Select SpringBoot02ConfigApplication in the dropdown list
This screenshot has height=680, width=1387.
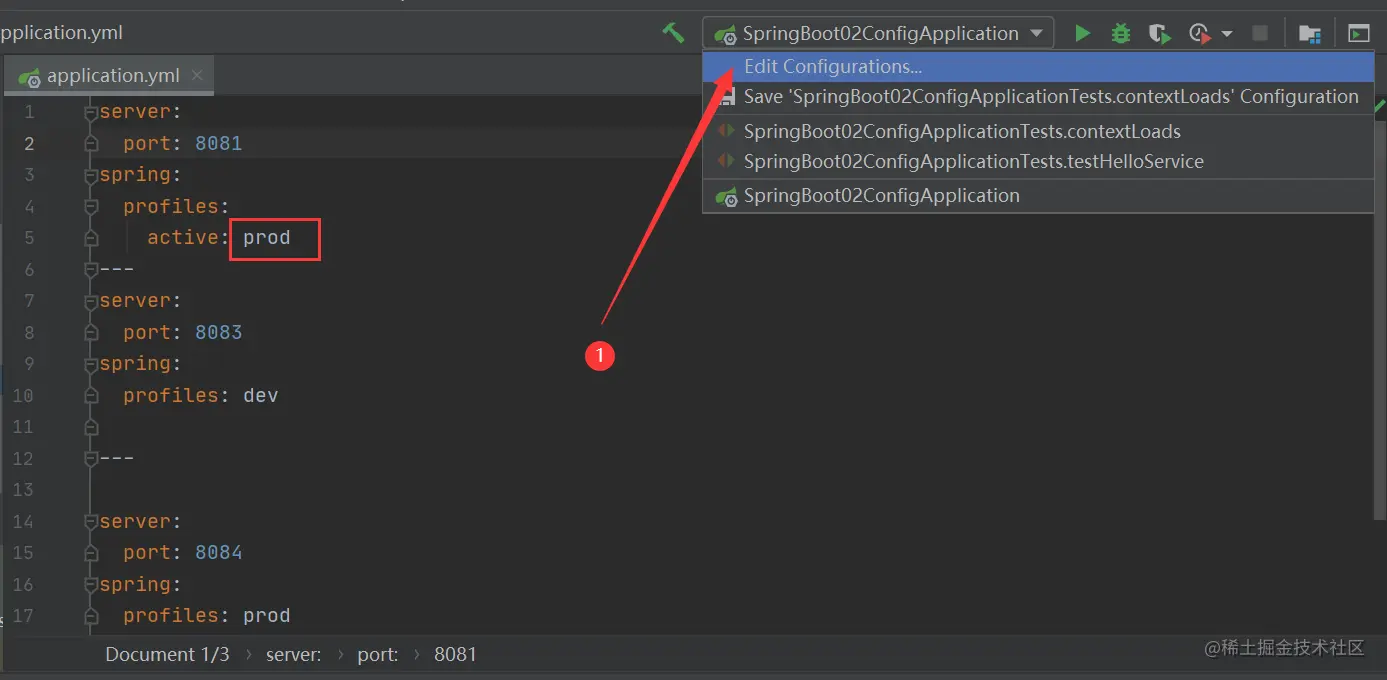1038,196
